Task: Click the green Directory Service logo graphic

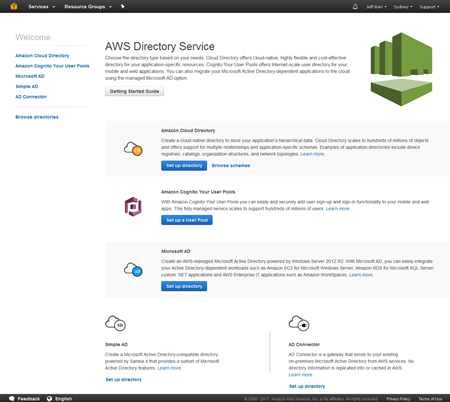Action: pos(401,69)
